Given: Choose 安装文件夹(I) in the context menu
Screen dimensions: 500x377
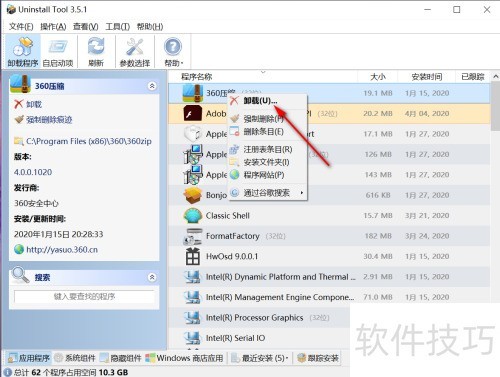Looking at the screenshot, I should (267, 162).
